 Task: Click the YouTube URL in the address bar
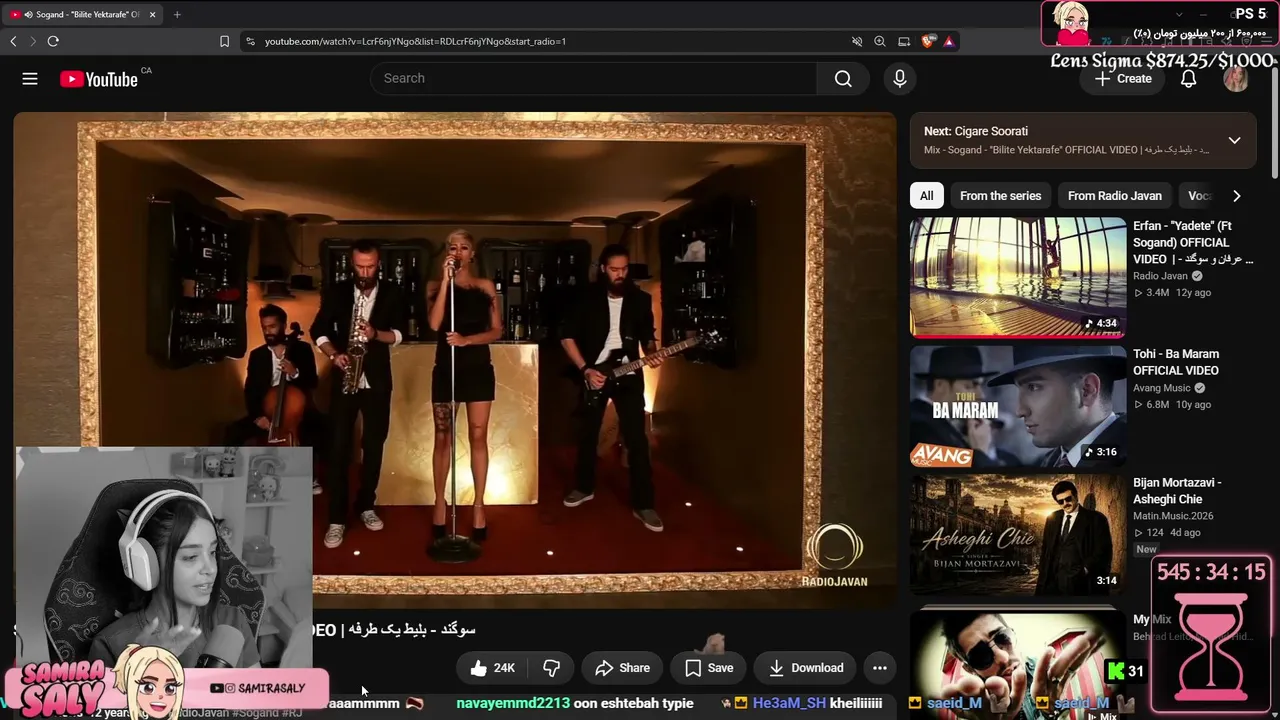point(415,41)
